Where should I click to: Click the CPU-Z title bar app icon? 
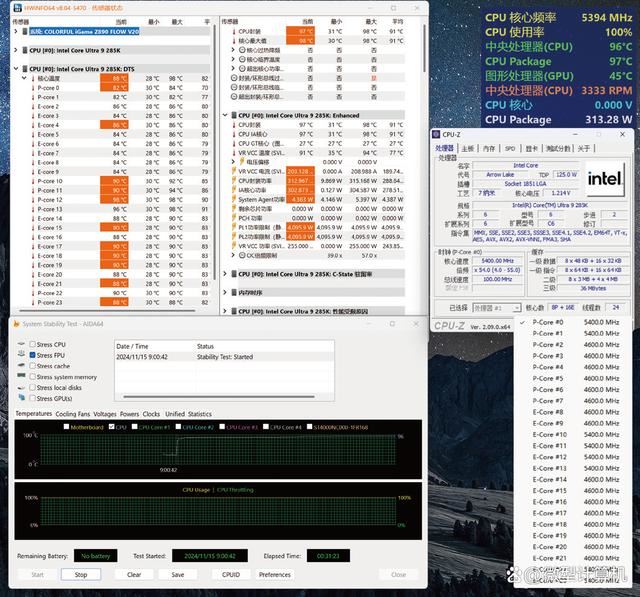tap(438, 134)
